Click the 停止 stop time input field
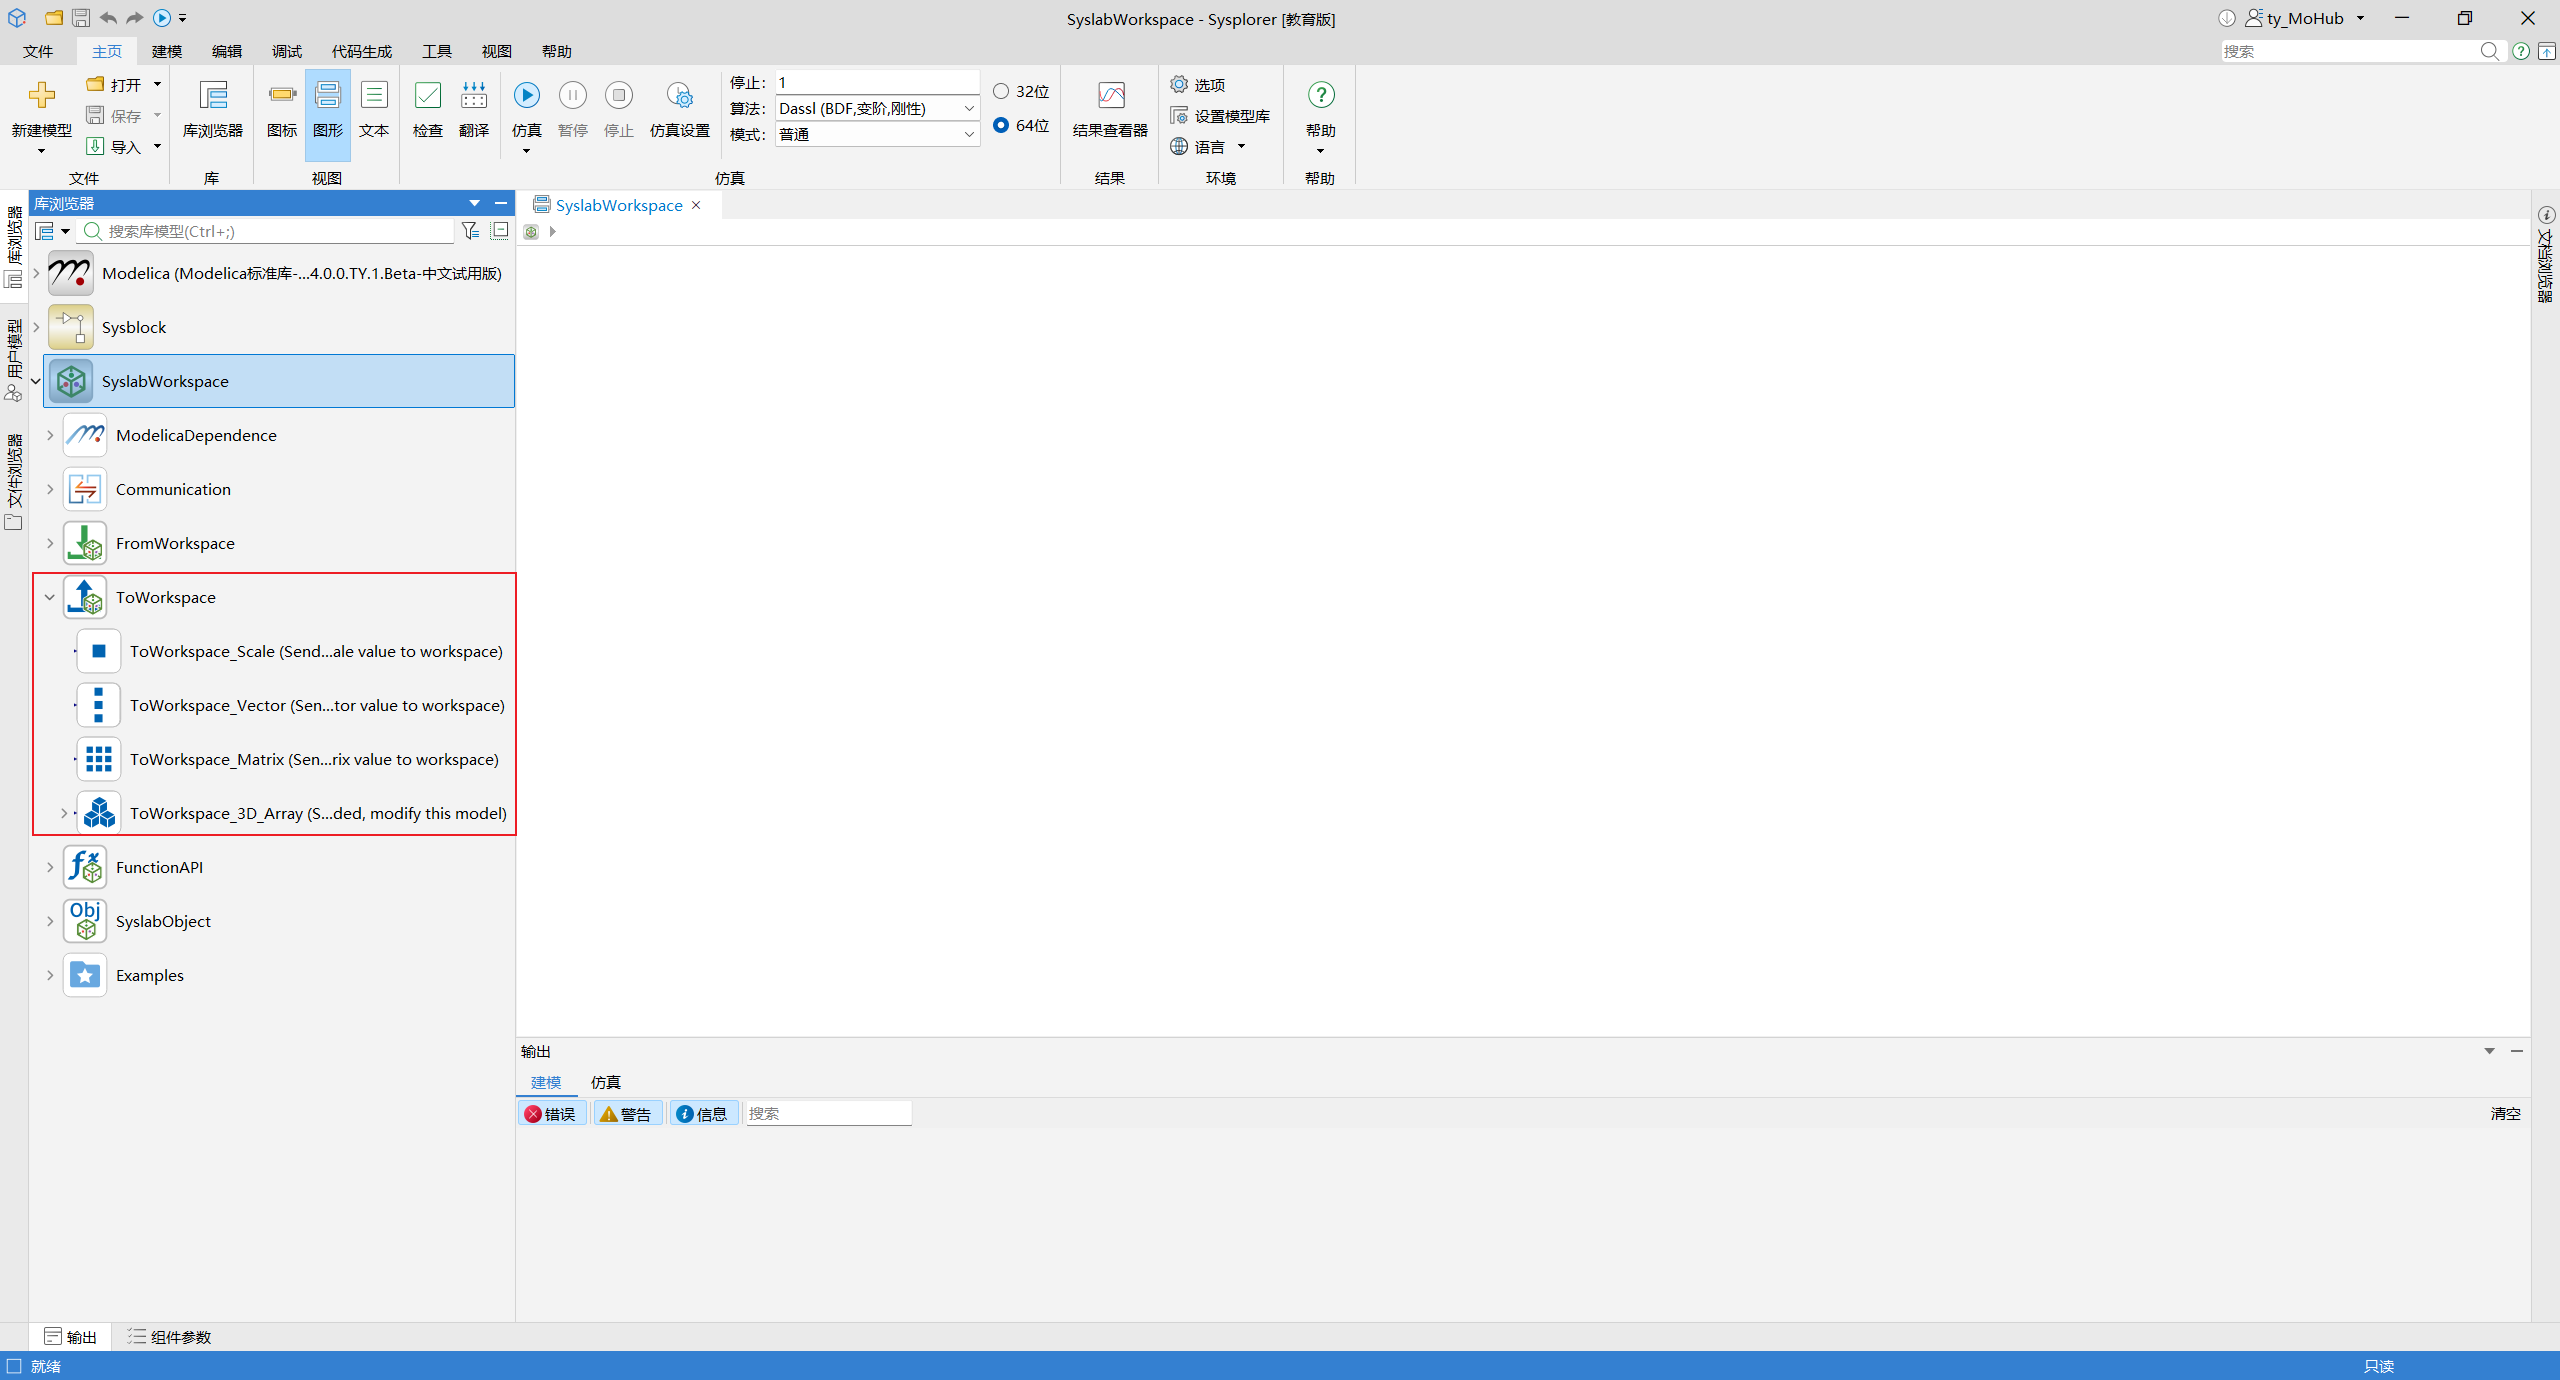The height and width of the screenshot is (1380, 2560). pos(877,82)
